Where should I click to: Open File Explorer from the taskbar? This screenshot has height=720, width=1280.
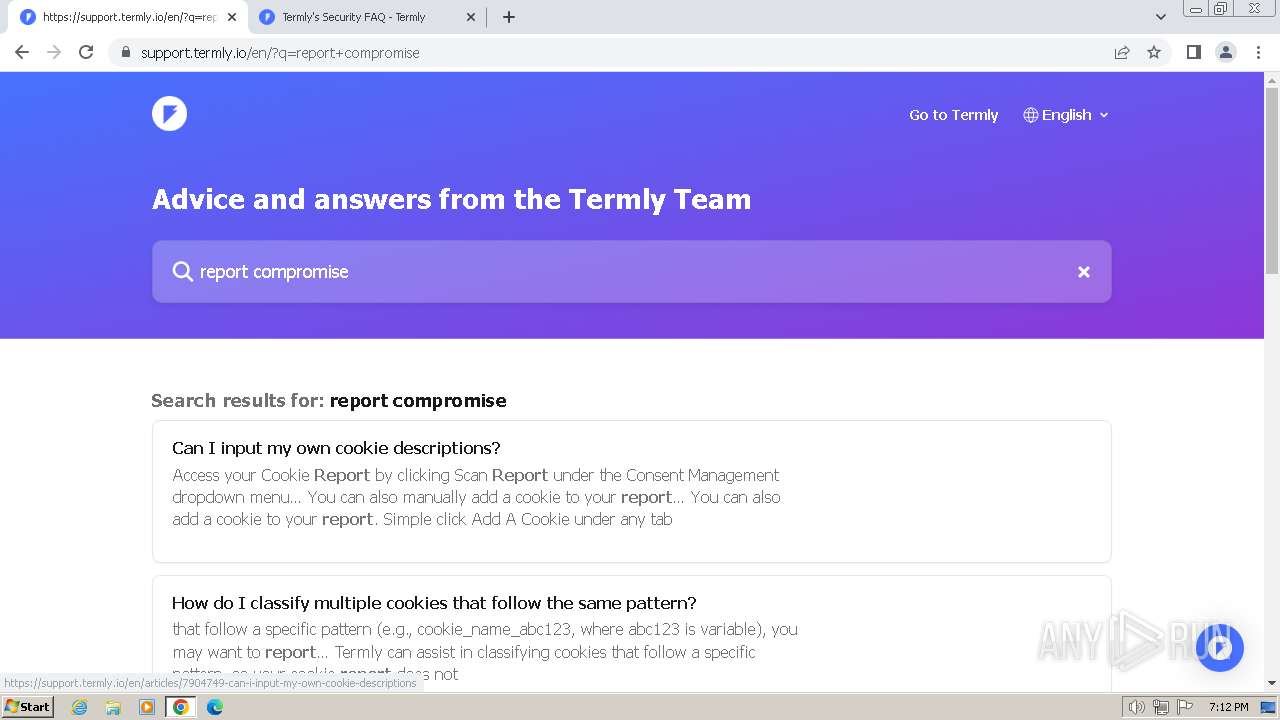point(113,707)
